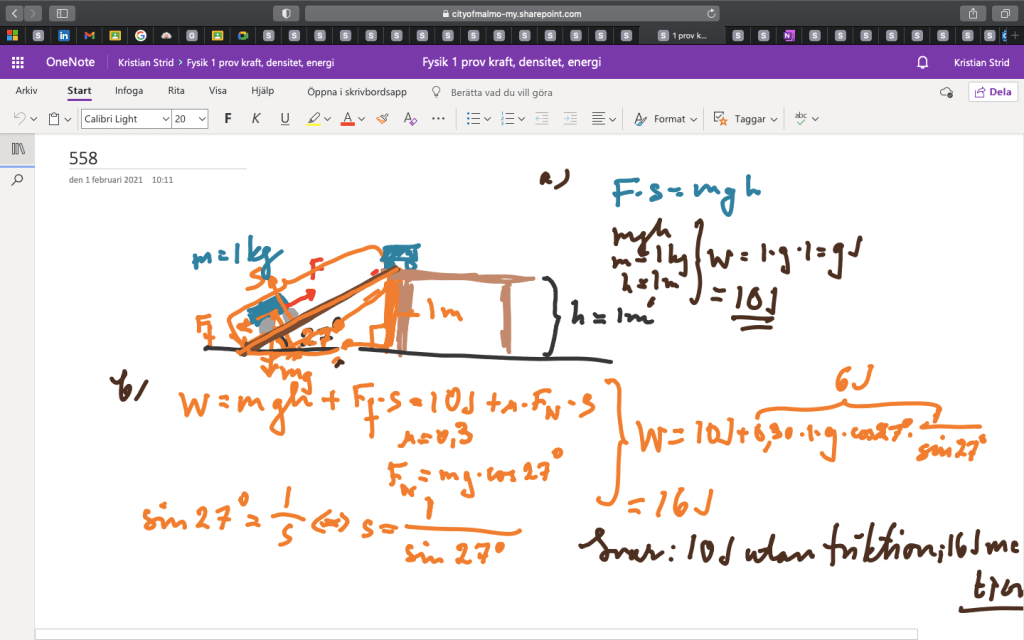
Task: Switch to the Infoga tab
Action: click(128, 91)
